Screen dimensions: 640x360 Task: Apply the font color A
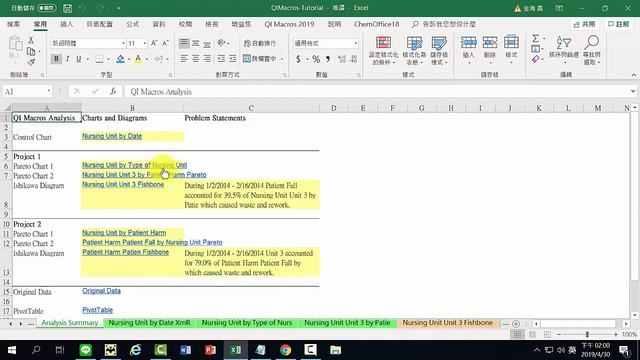click(138, 59)
